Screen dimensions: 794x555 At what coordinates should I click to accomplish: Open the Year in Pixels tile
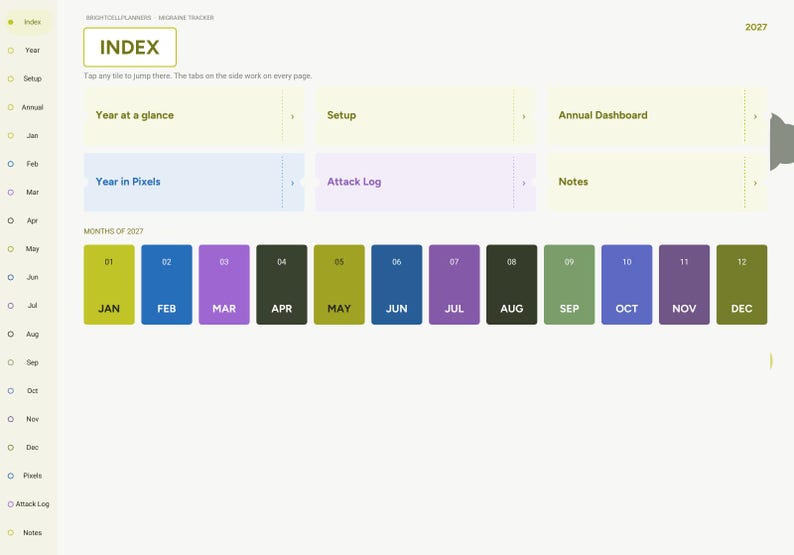click(x=194, y=182)
